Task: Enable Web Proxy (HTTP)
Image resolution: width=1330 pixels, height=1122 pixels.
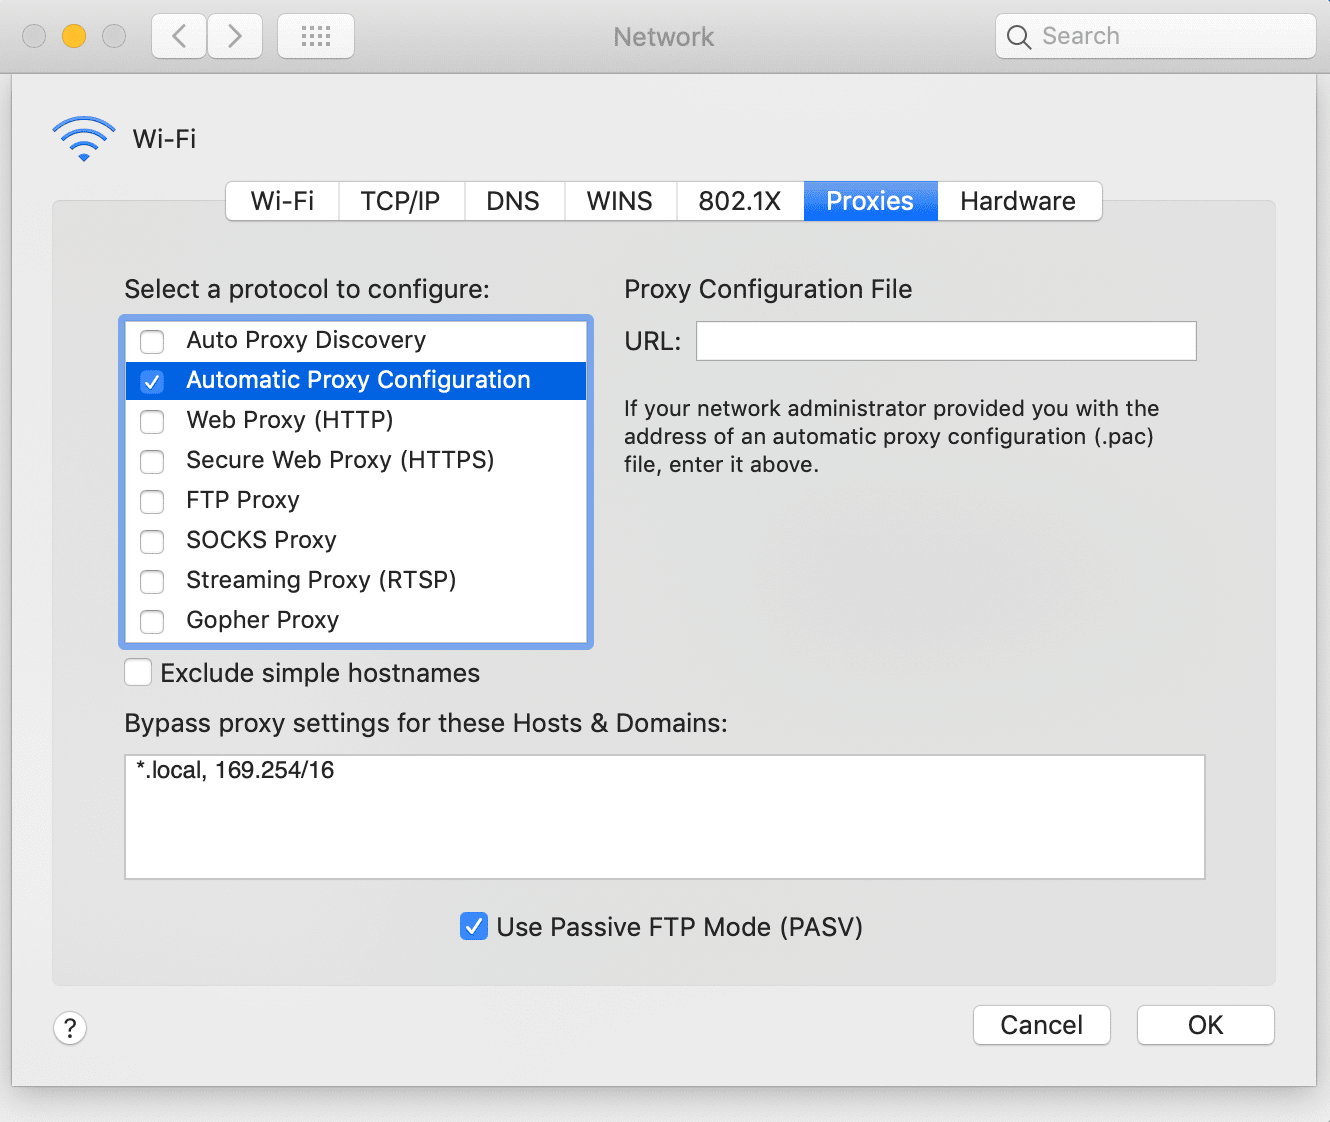Action: pyautogui.click(x=152, y=421)
